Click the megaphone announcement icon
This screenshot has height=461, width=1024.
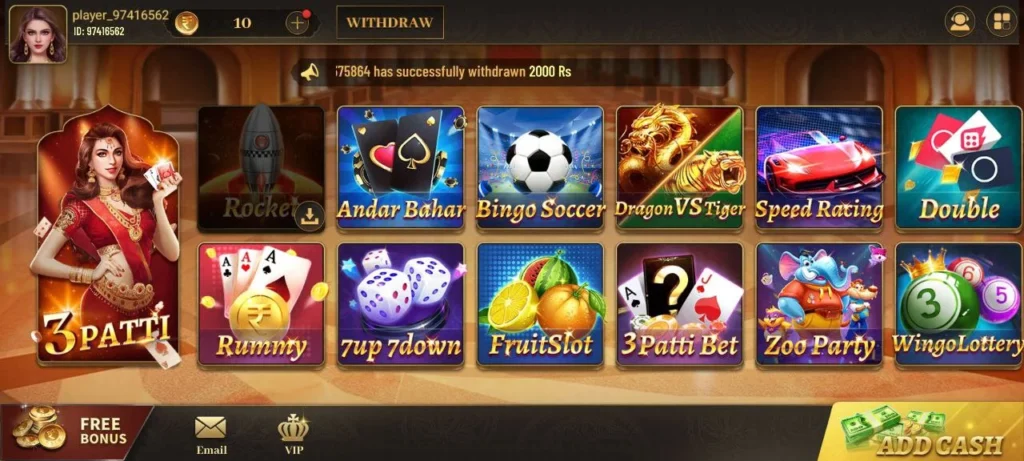tap(310, 72)
